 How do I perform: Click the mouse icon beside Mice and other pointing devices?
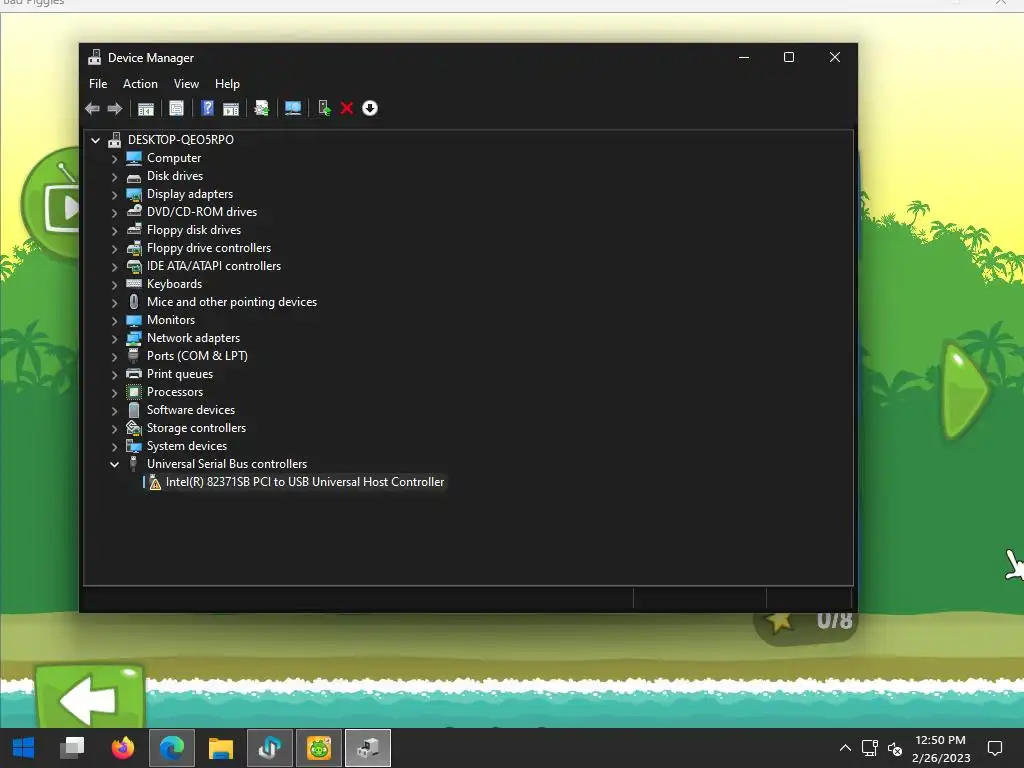pos(134,302)
